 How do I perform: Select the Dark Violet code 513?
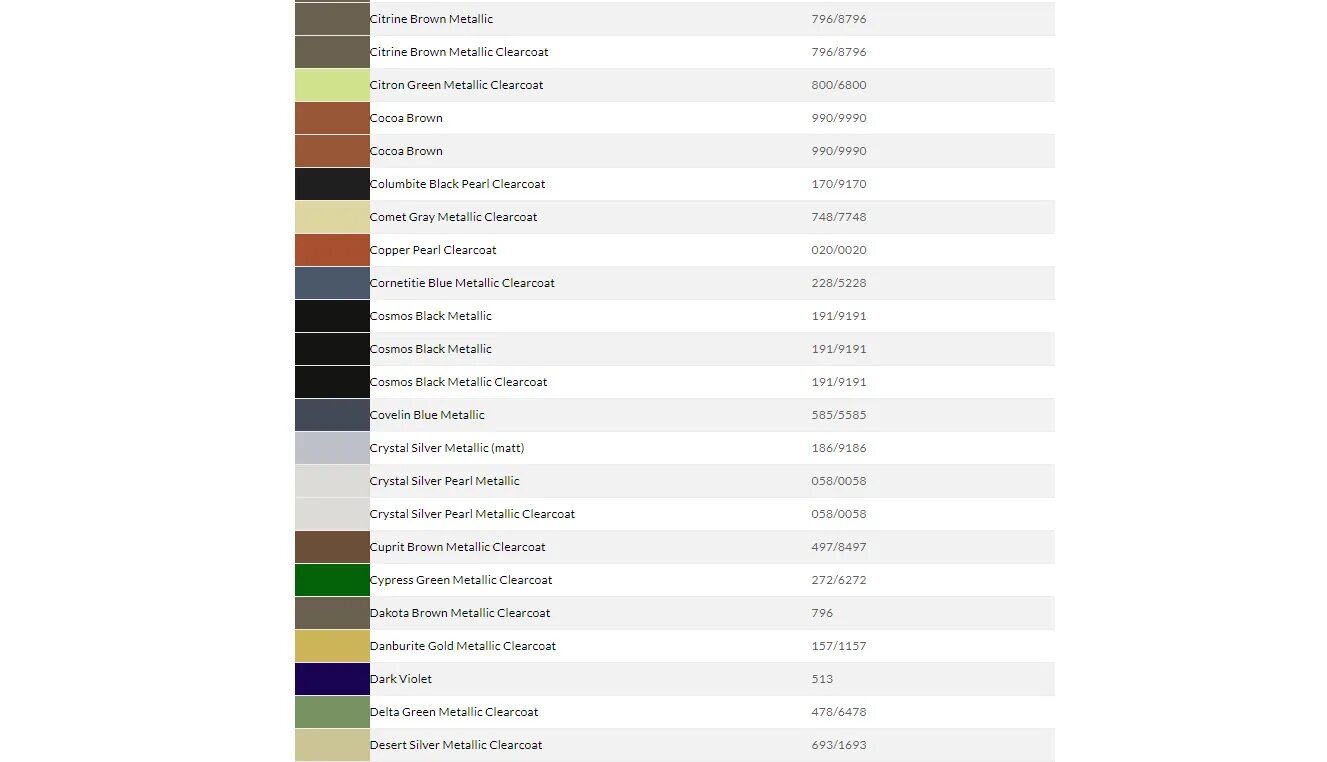click(822, 679)
